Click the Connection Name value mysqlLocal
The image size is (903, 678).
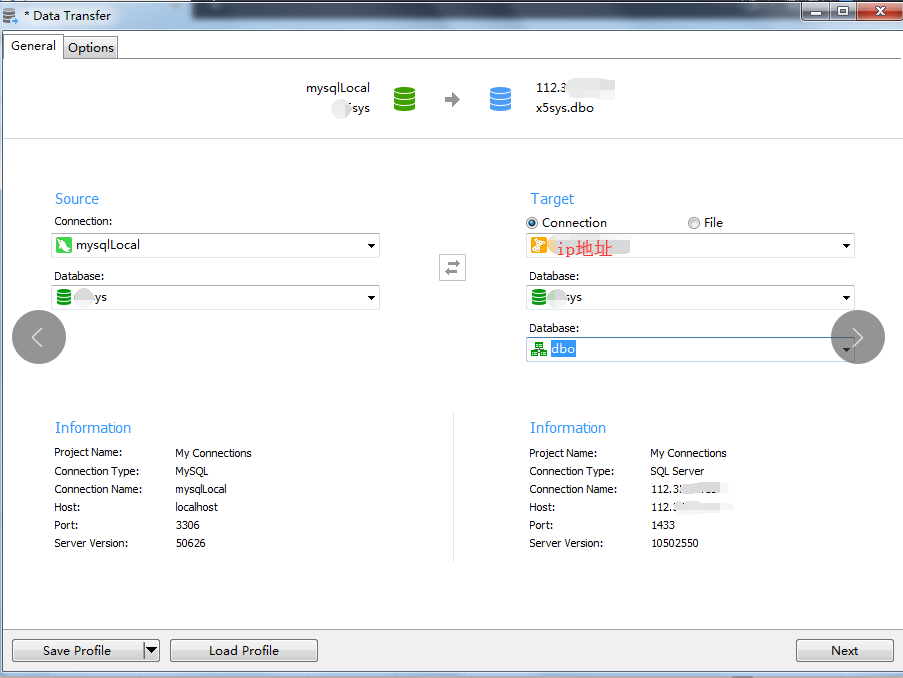click(x=201, y=489)
